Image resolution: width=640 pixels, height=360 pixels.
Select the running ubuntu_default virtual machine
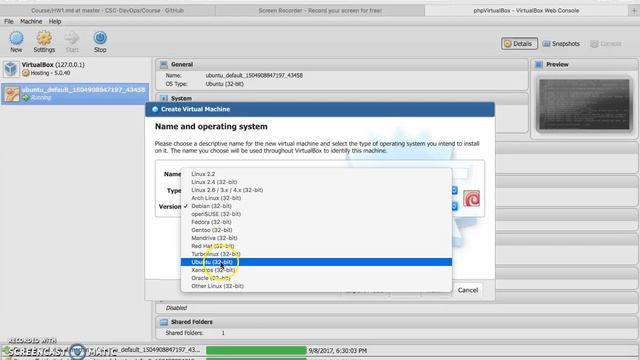pyautogui.click(x=76, y=93)
